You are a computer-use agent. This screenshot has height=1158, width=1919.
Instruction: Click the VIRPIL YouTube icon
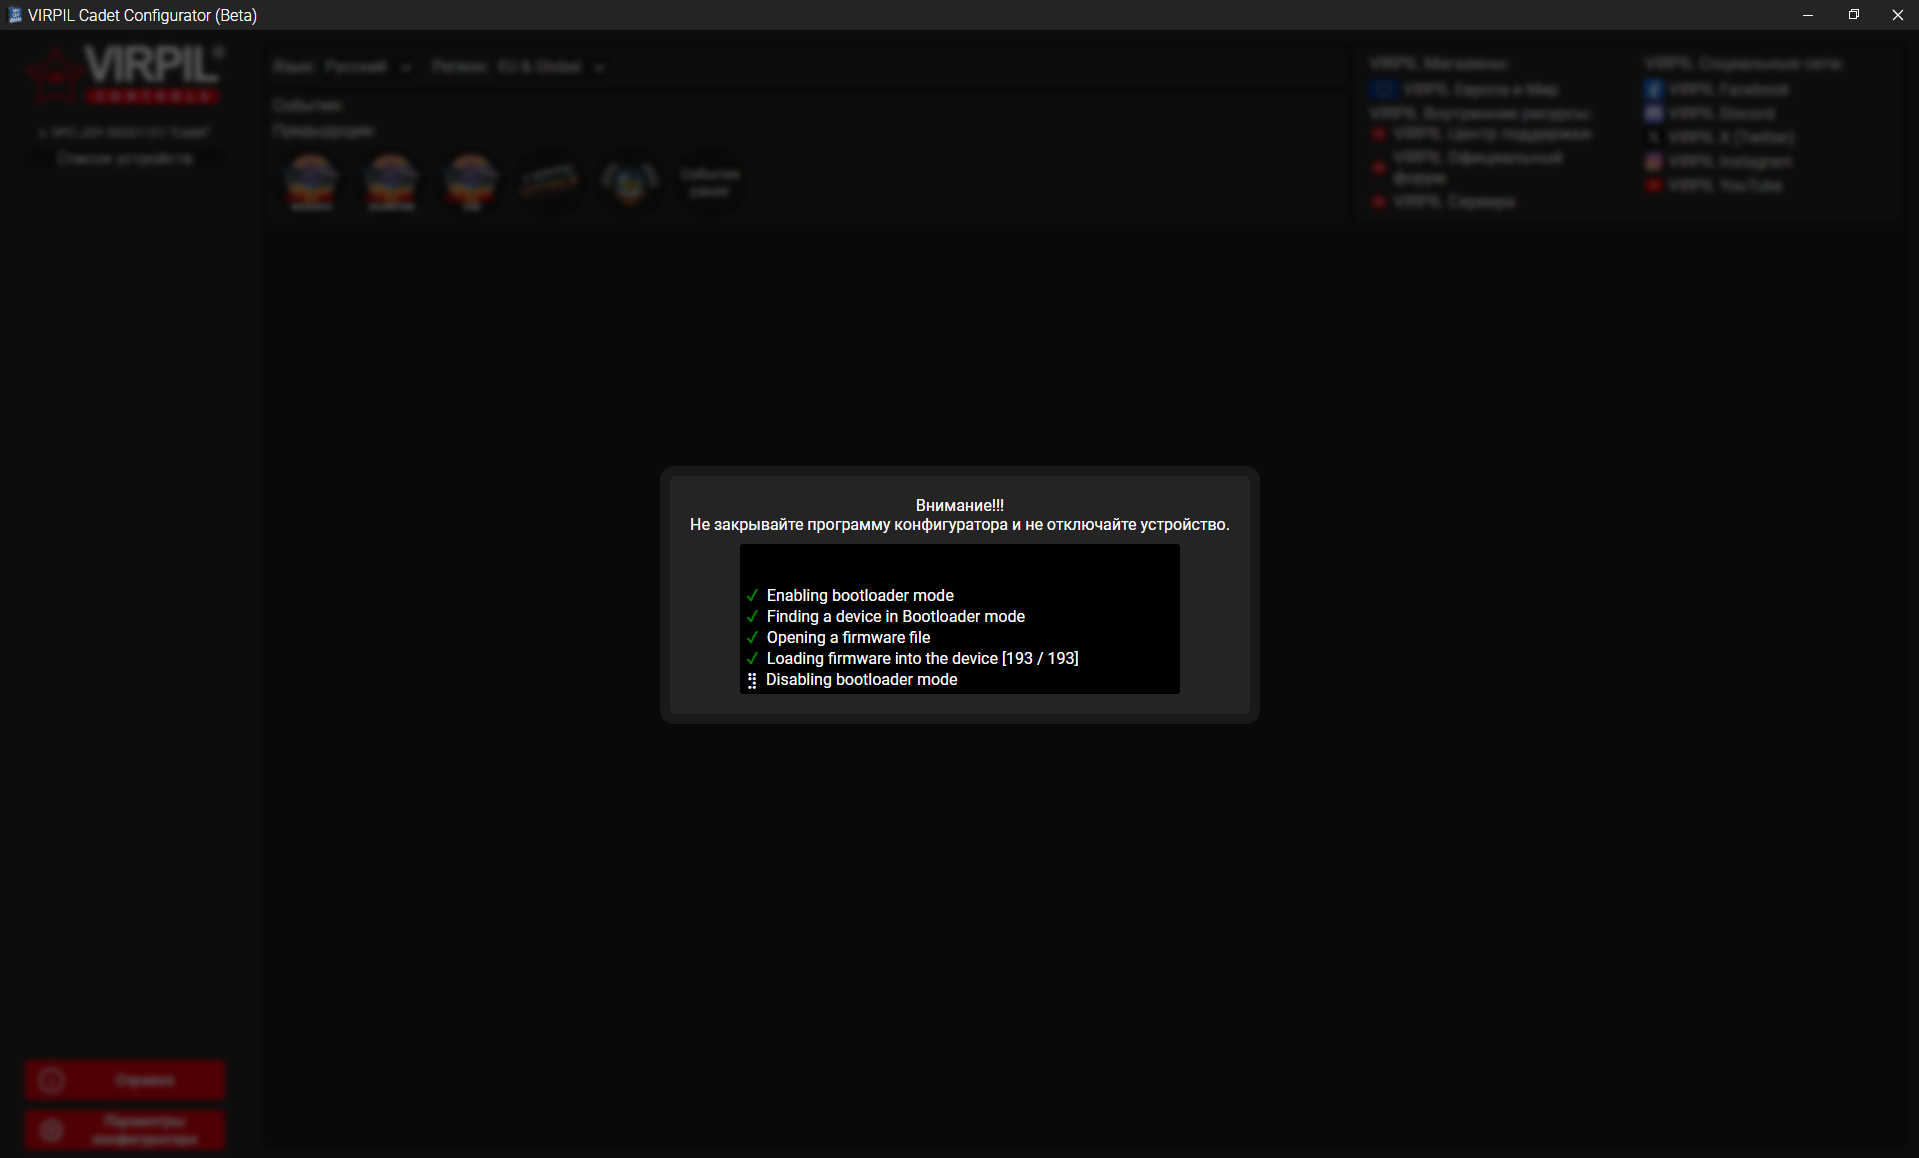pyautogui.click(x=1654, y=186)
